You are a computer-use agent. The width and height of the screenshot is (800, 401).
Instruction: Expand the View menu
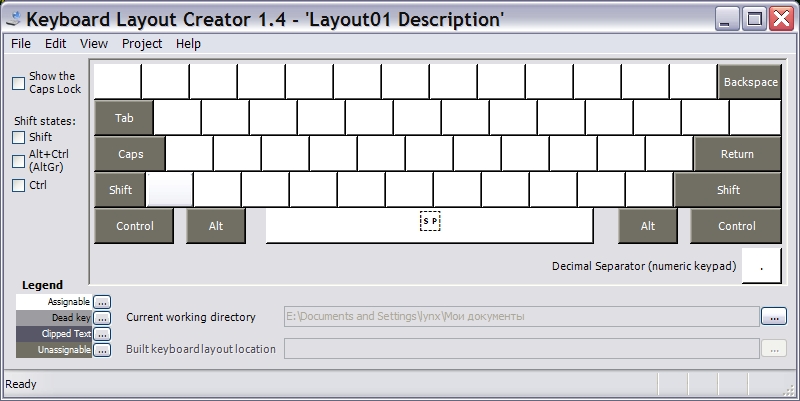(x=94, y=44)
